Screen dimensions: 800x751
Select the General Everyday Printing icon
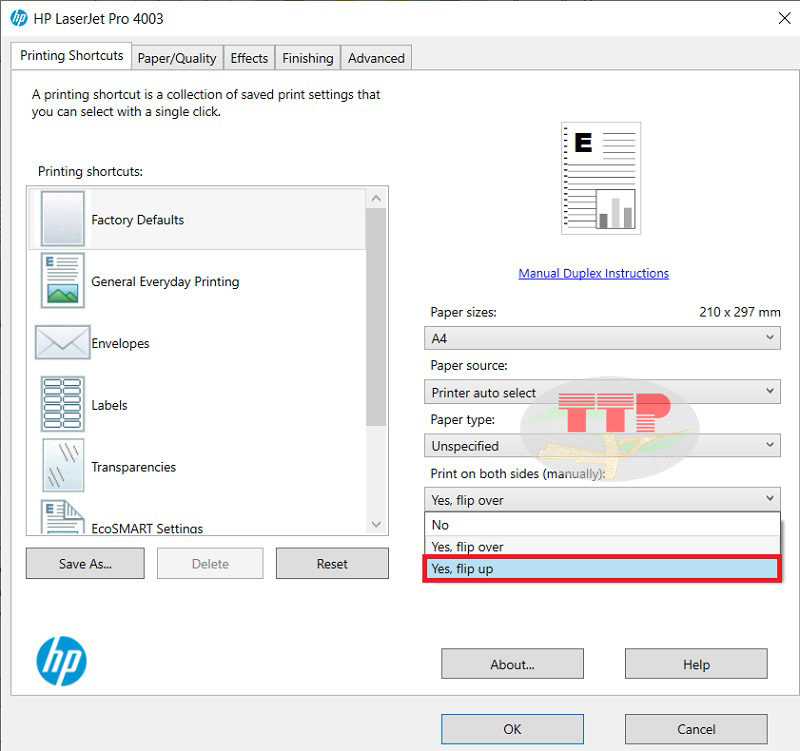(x=62, y=280)
